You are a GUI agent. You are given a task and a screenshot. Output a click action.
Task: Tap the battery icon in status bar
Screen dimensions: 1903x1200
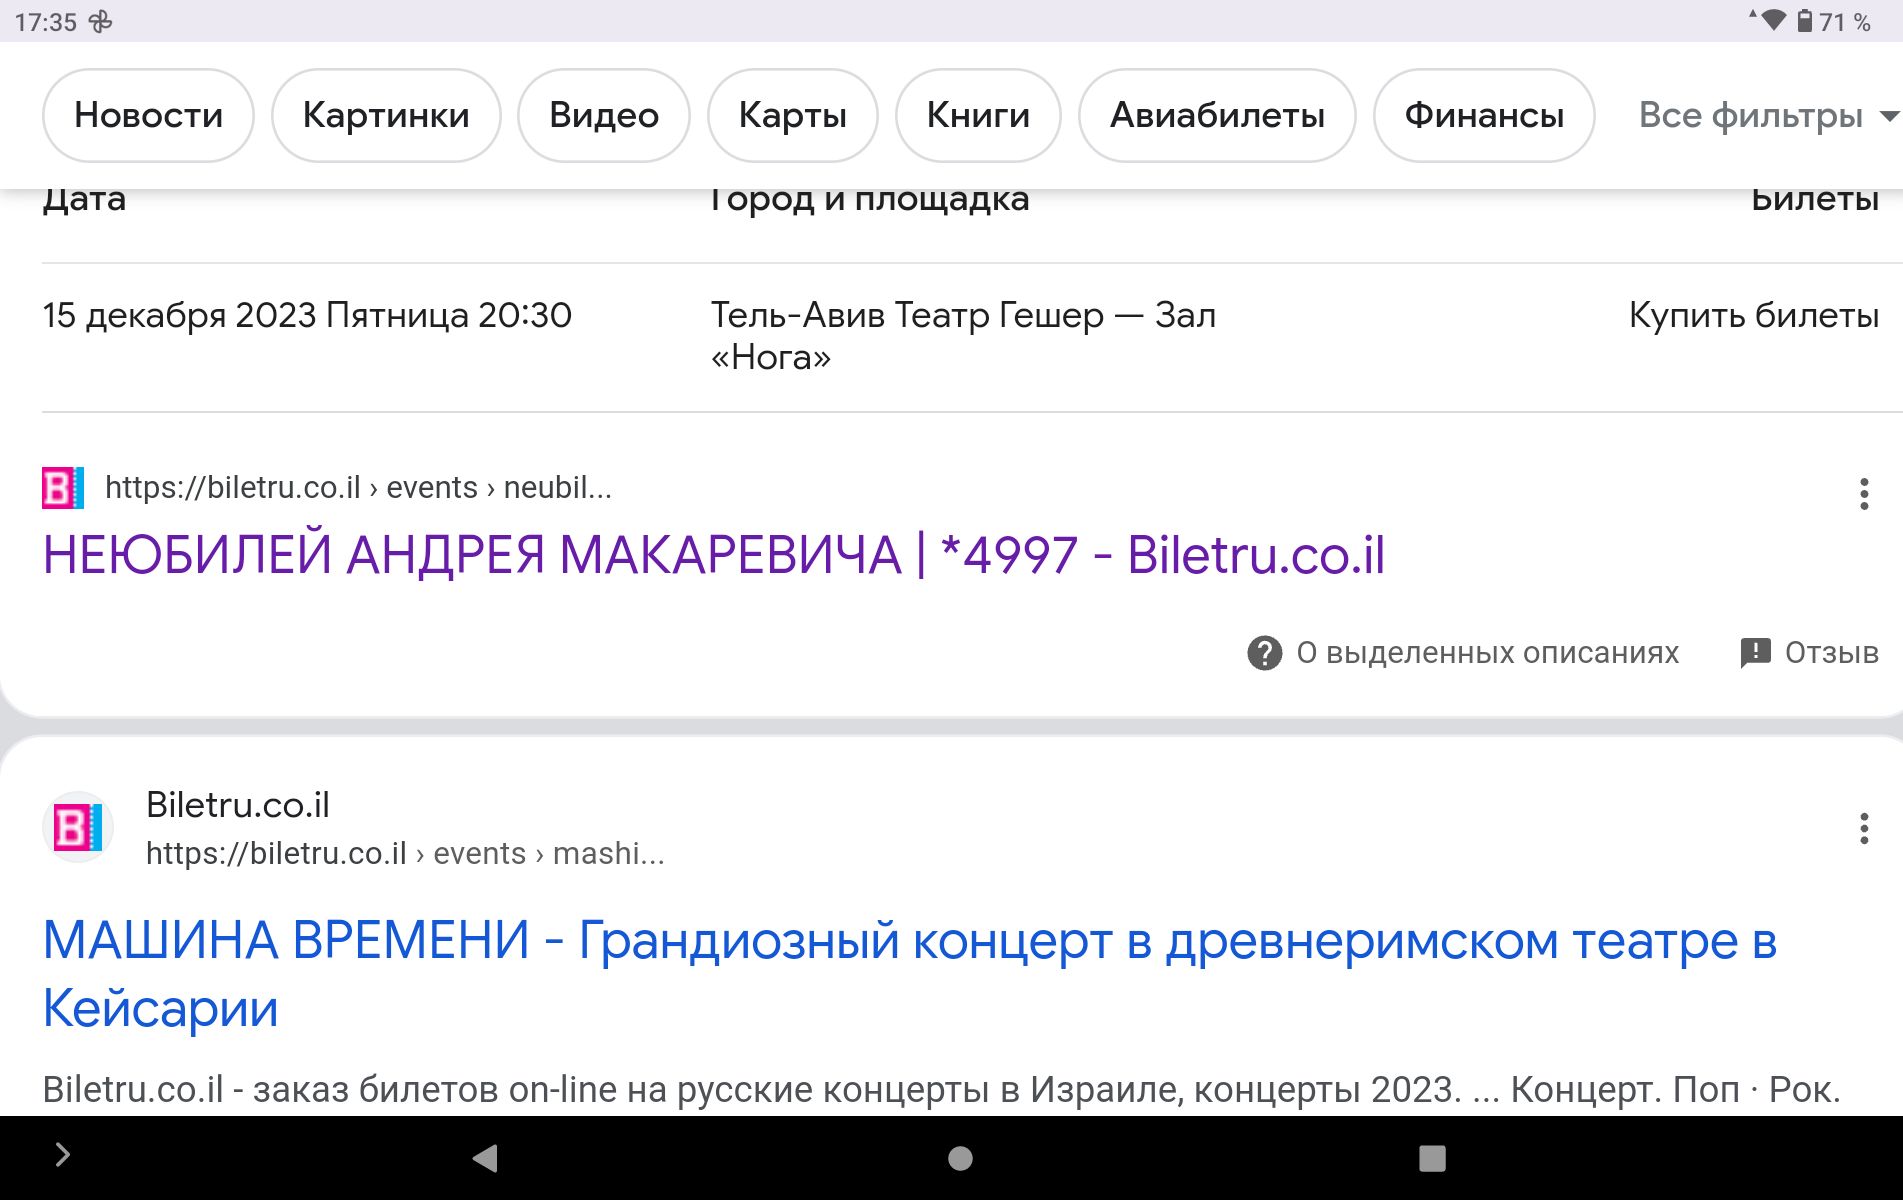pyautogui.click(x=1805, y=21)
